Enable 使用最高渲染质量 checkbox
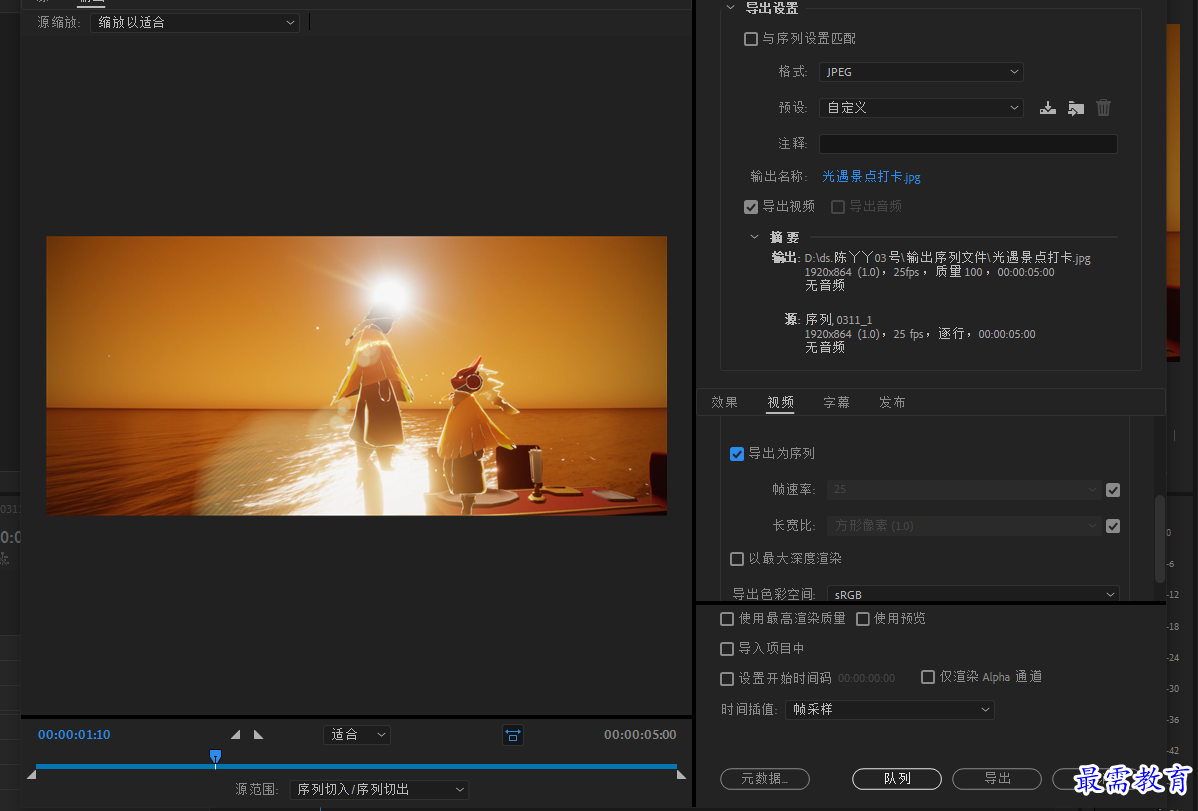1198x811 pixels. pos(727,619)
